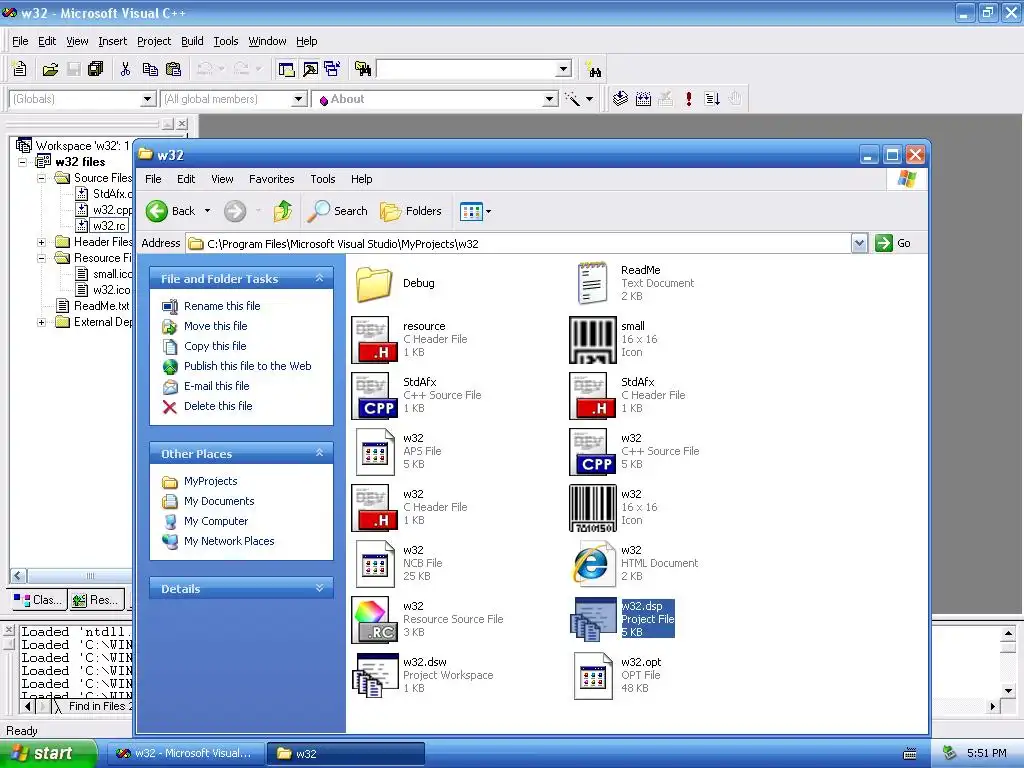Click the Compile toolbar icon
The height and width of the screenshot is (768, 1024).
click(620, 99)
